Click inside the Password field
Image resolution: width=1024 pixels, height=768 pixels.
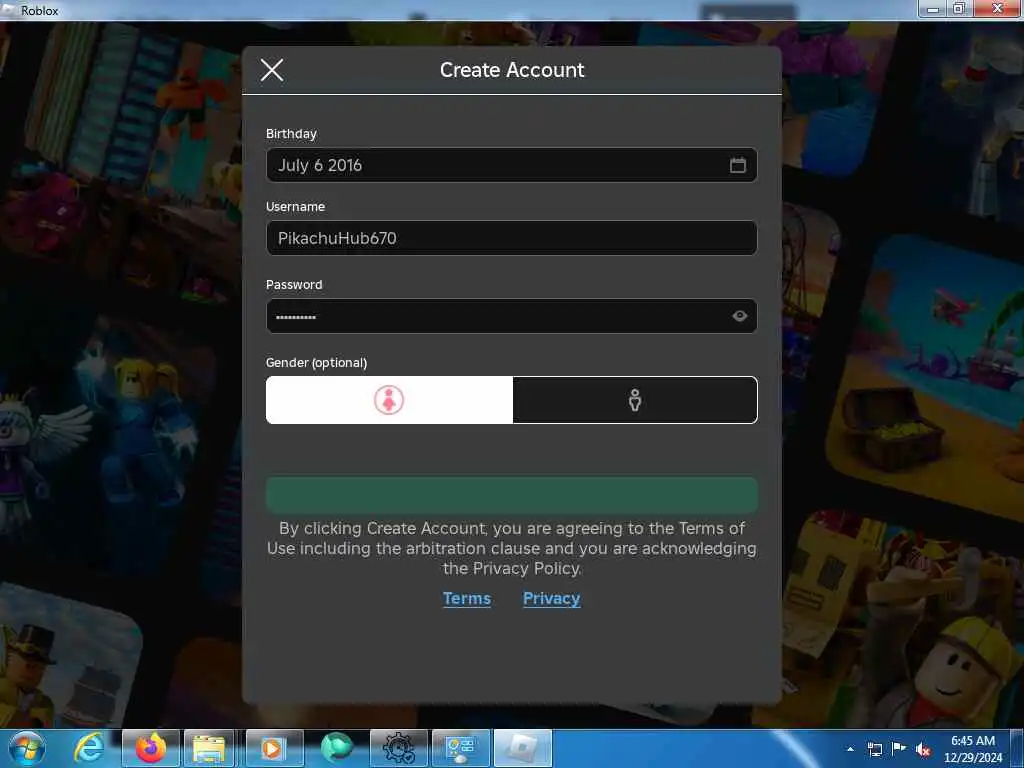click(511, 316)
